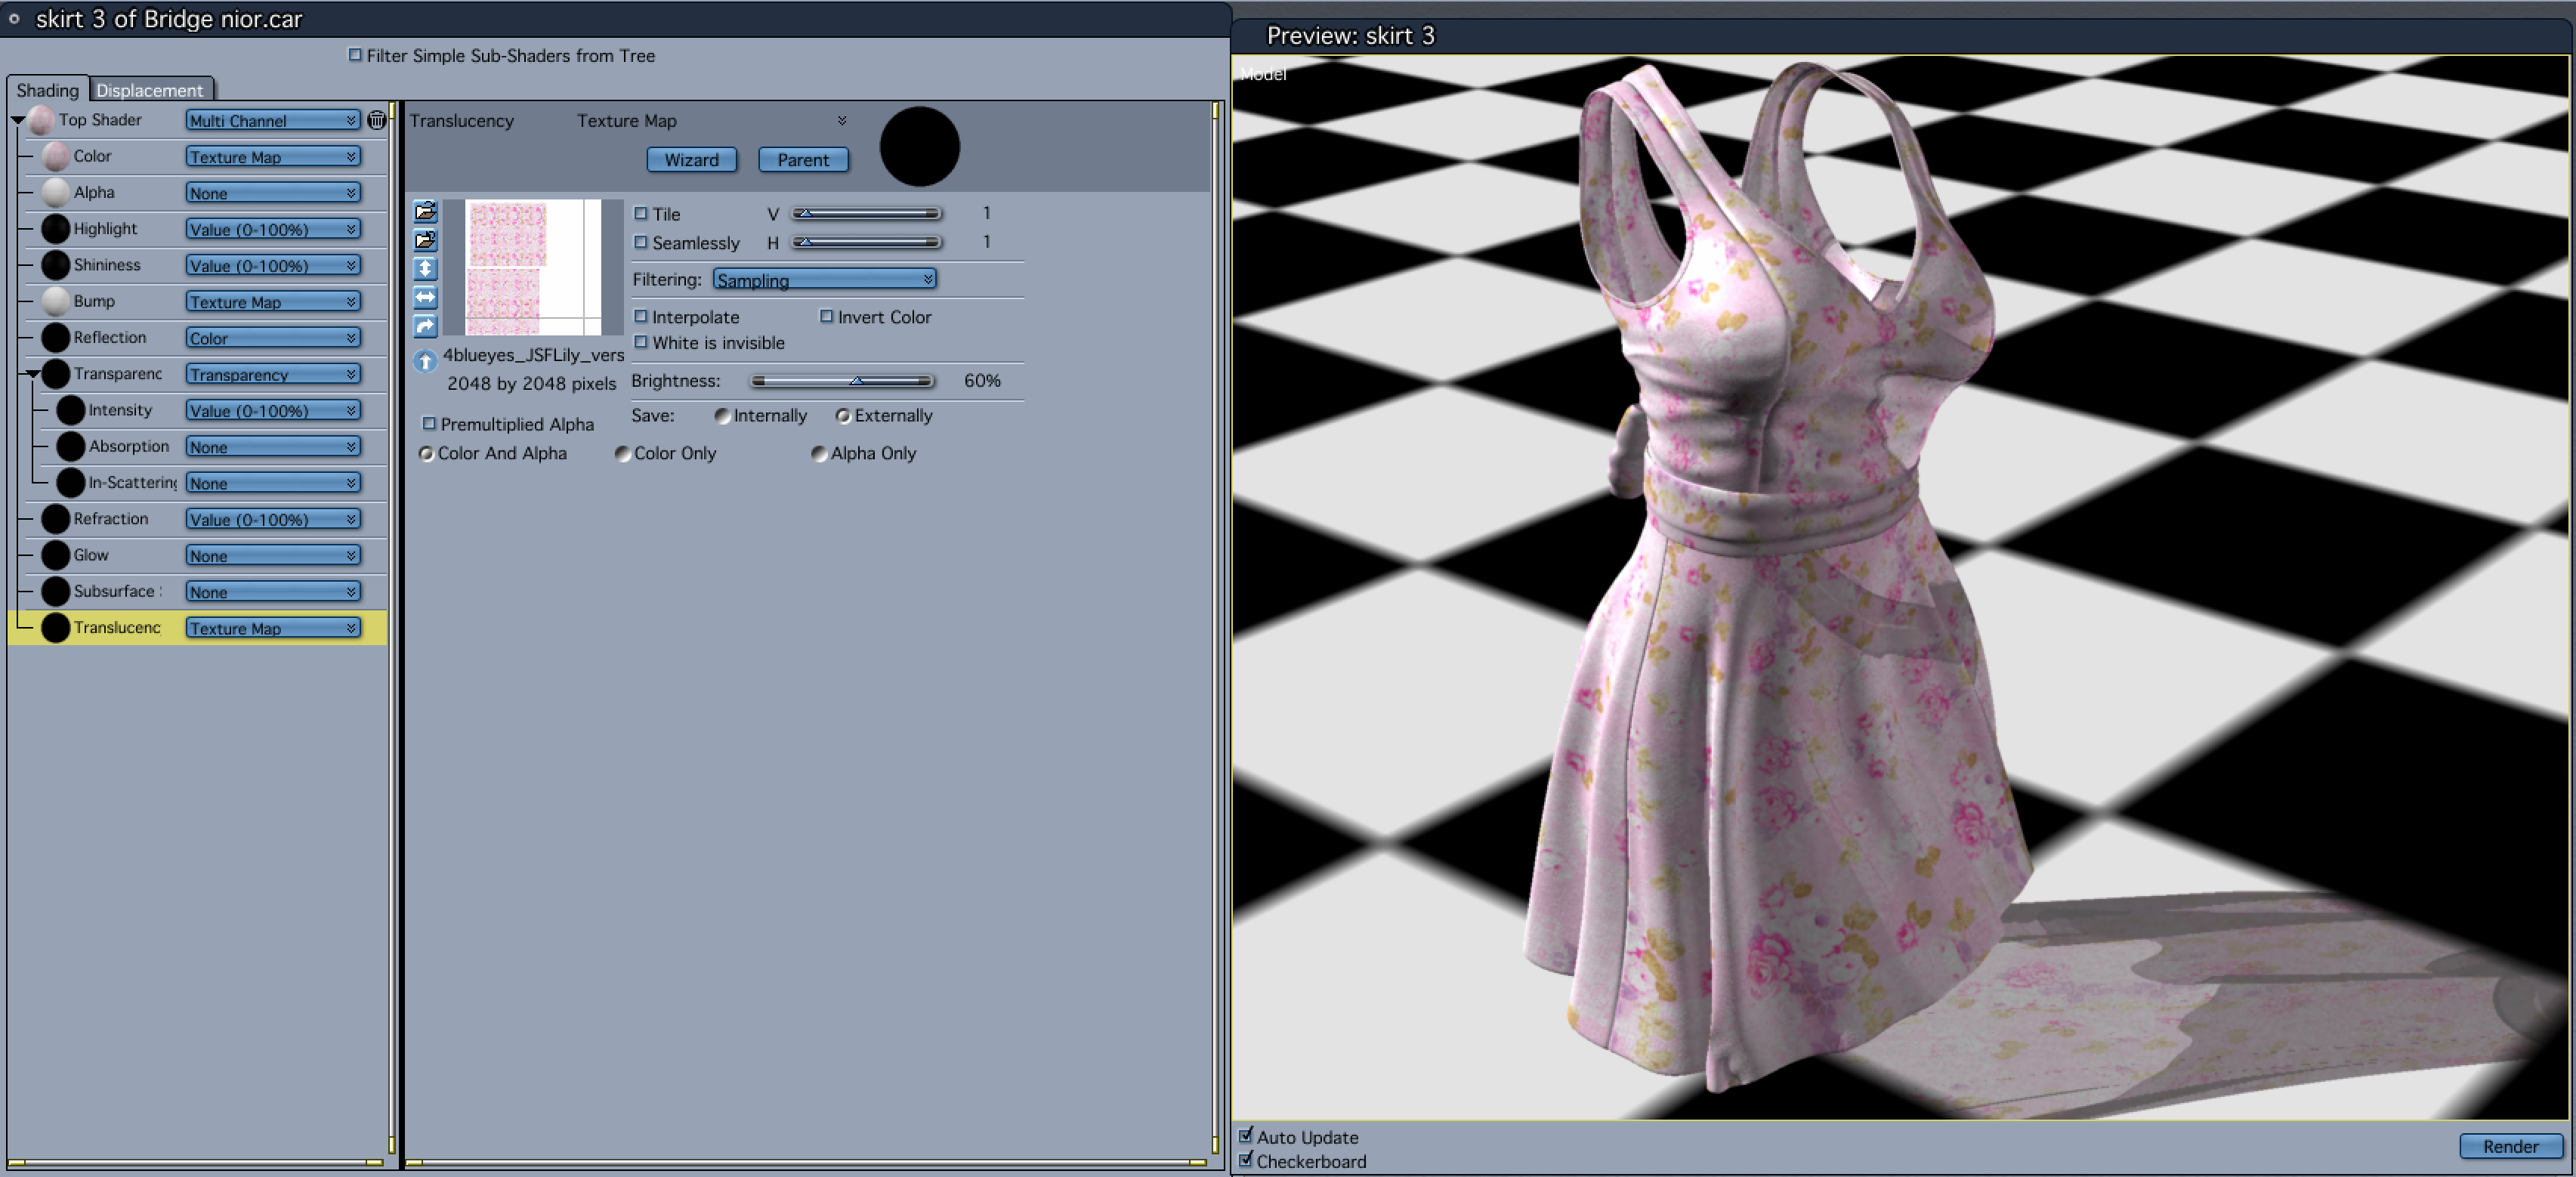Toggle the Invert Color checkbox

[826, 316]
